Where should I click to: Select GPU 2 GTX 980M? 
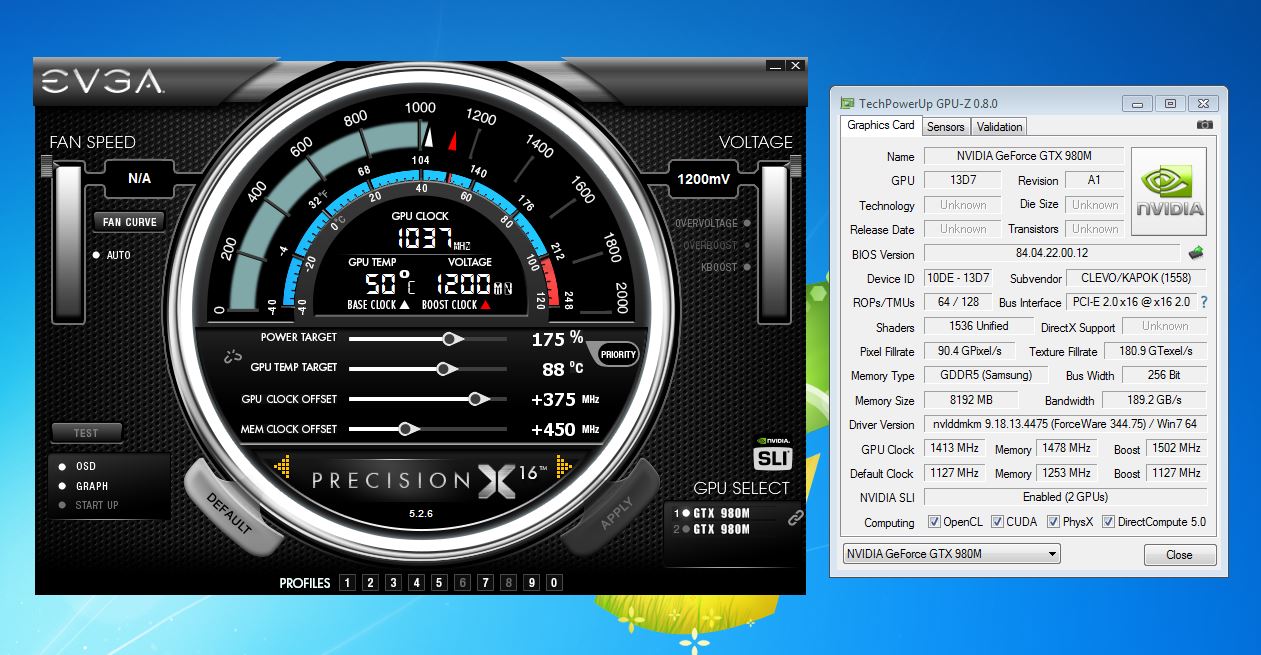coord(712,529)
